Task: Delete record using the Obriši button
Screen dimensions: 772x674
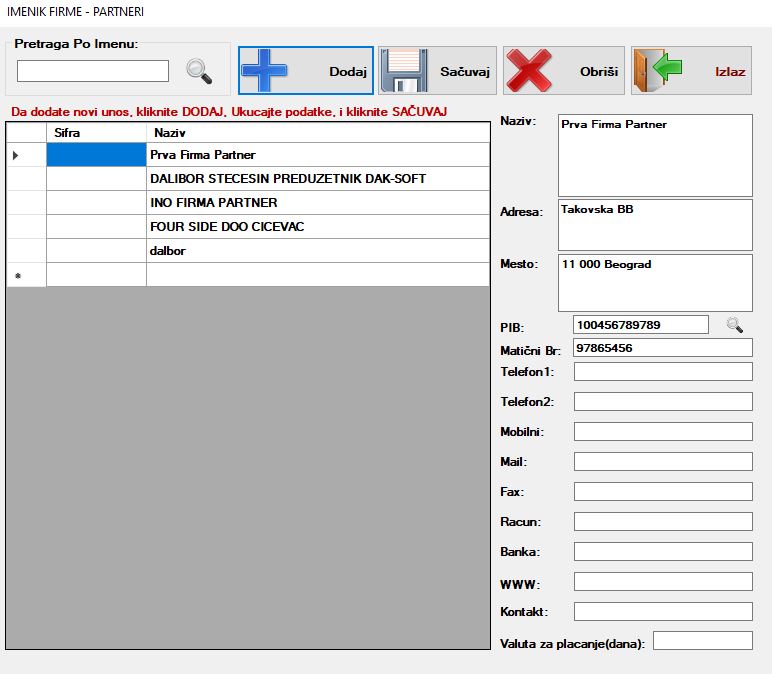Action: pos(563,71)
